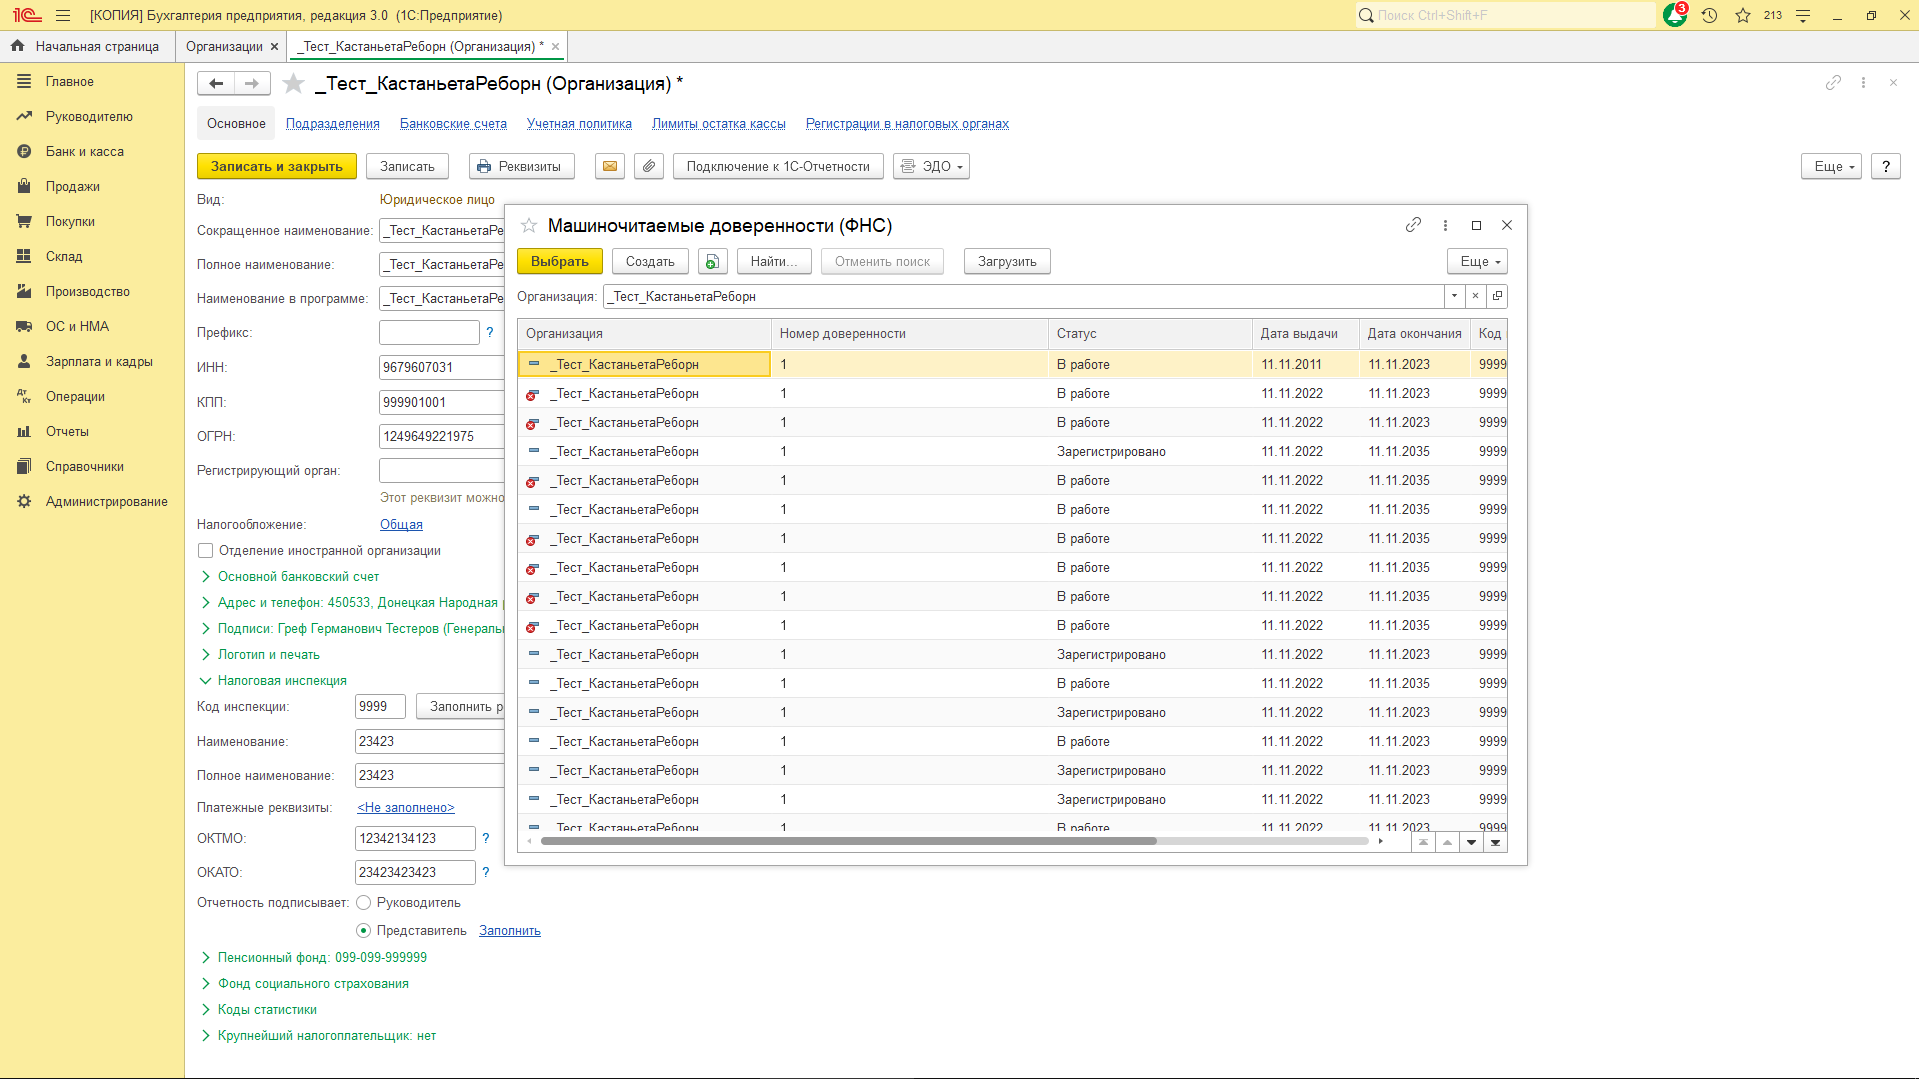1919x1079 pixels.
Task: Expand the Пенсионный фонд section
Action: tap(314, 958)
